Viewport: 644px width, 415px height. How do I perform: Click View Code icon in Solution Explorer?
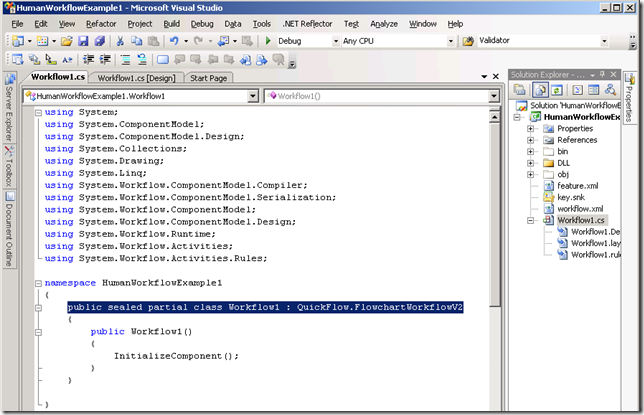577,90
